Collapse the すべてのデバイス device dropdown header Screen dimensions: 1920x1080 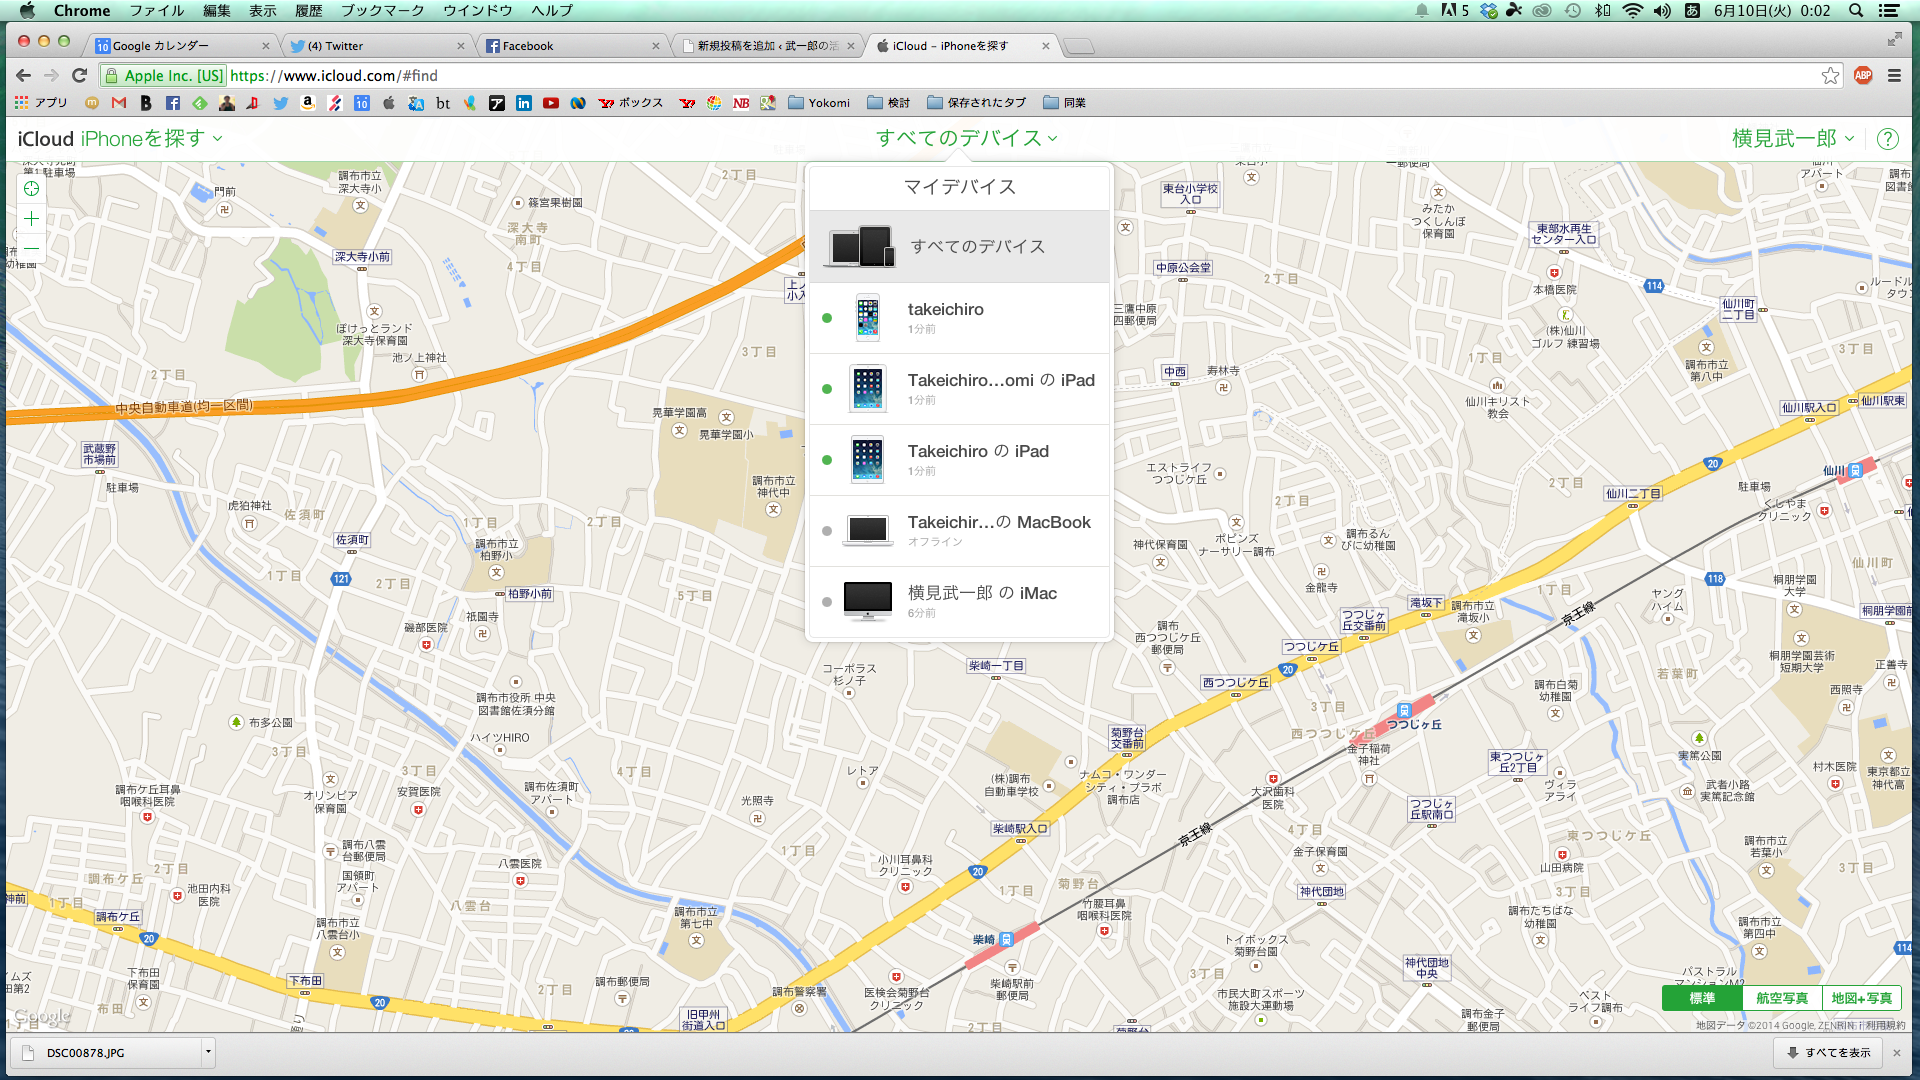pos(967,139)
